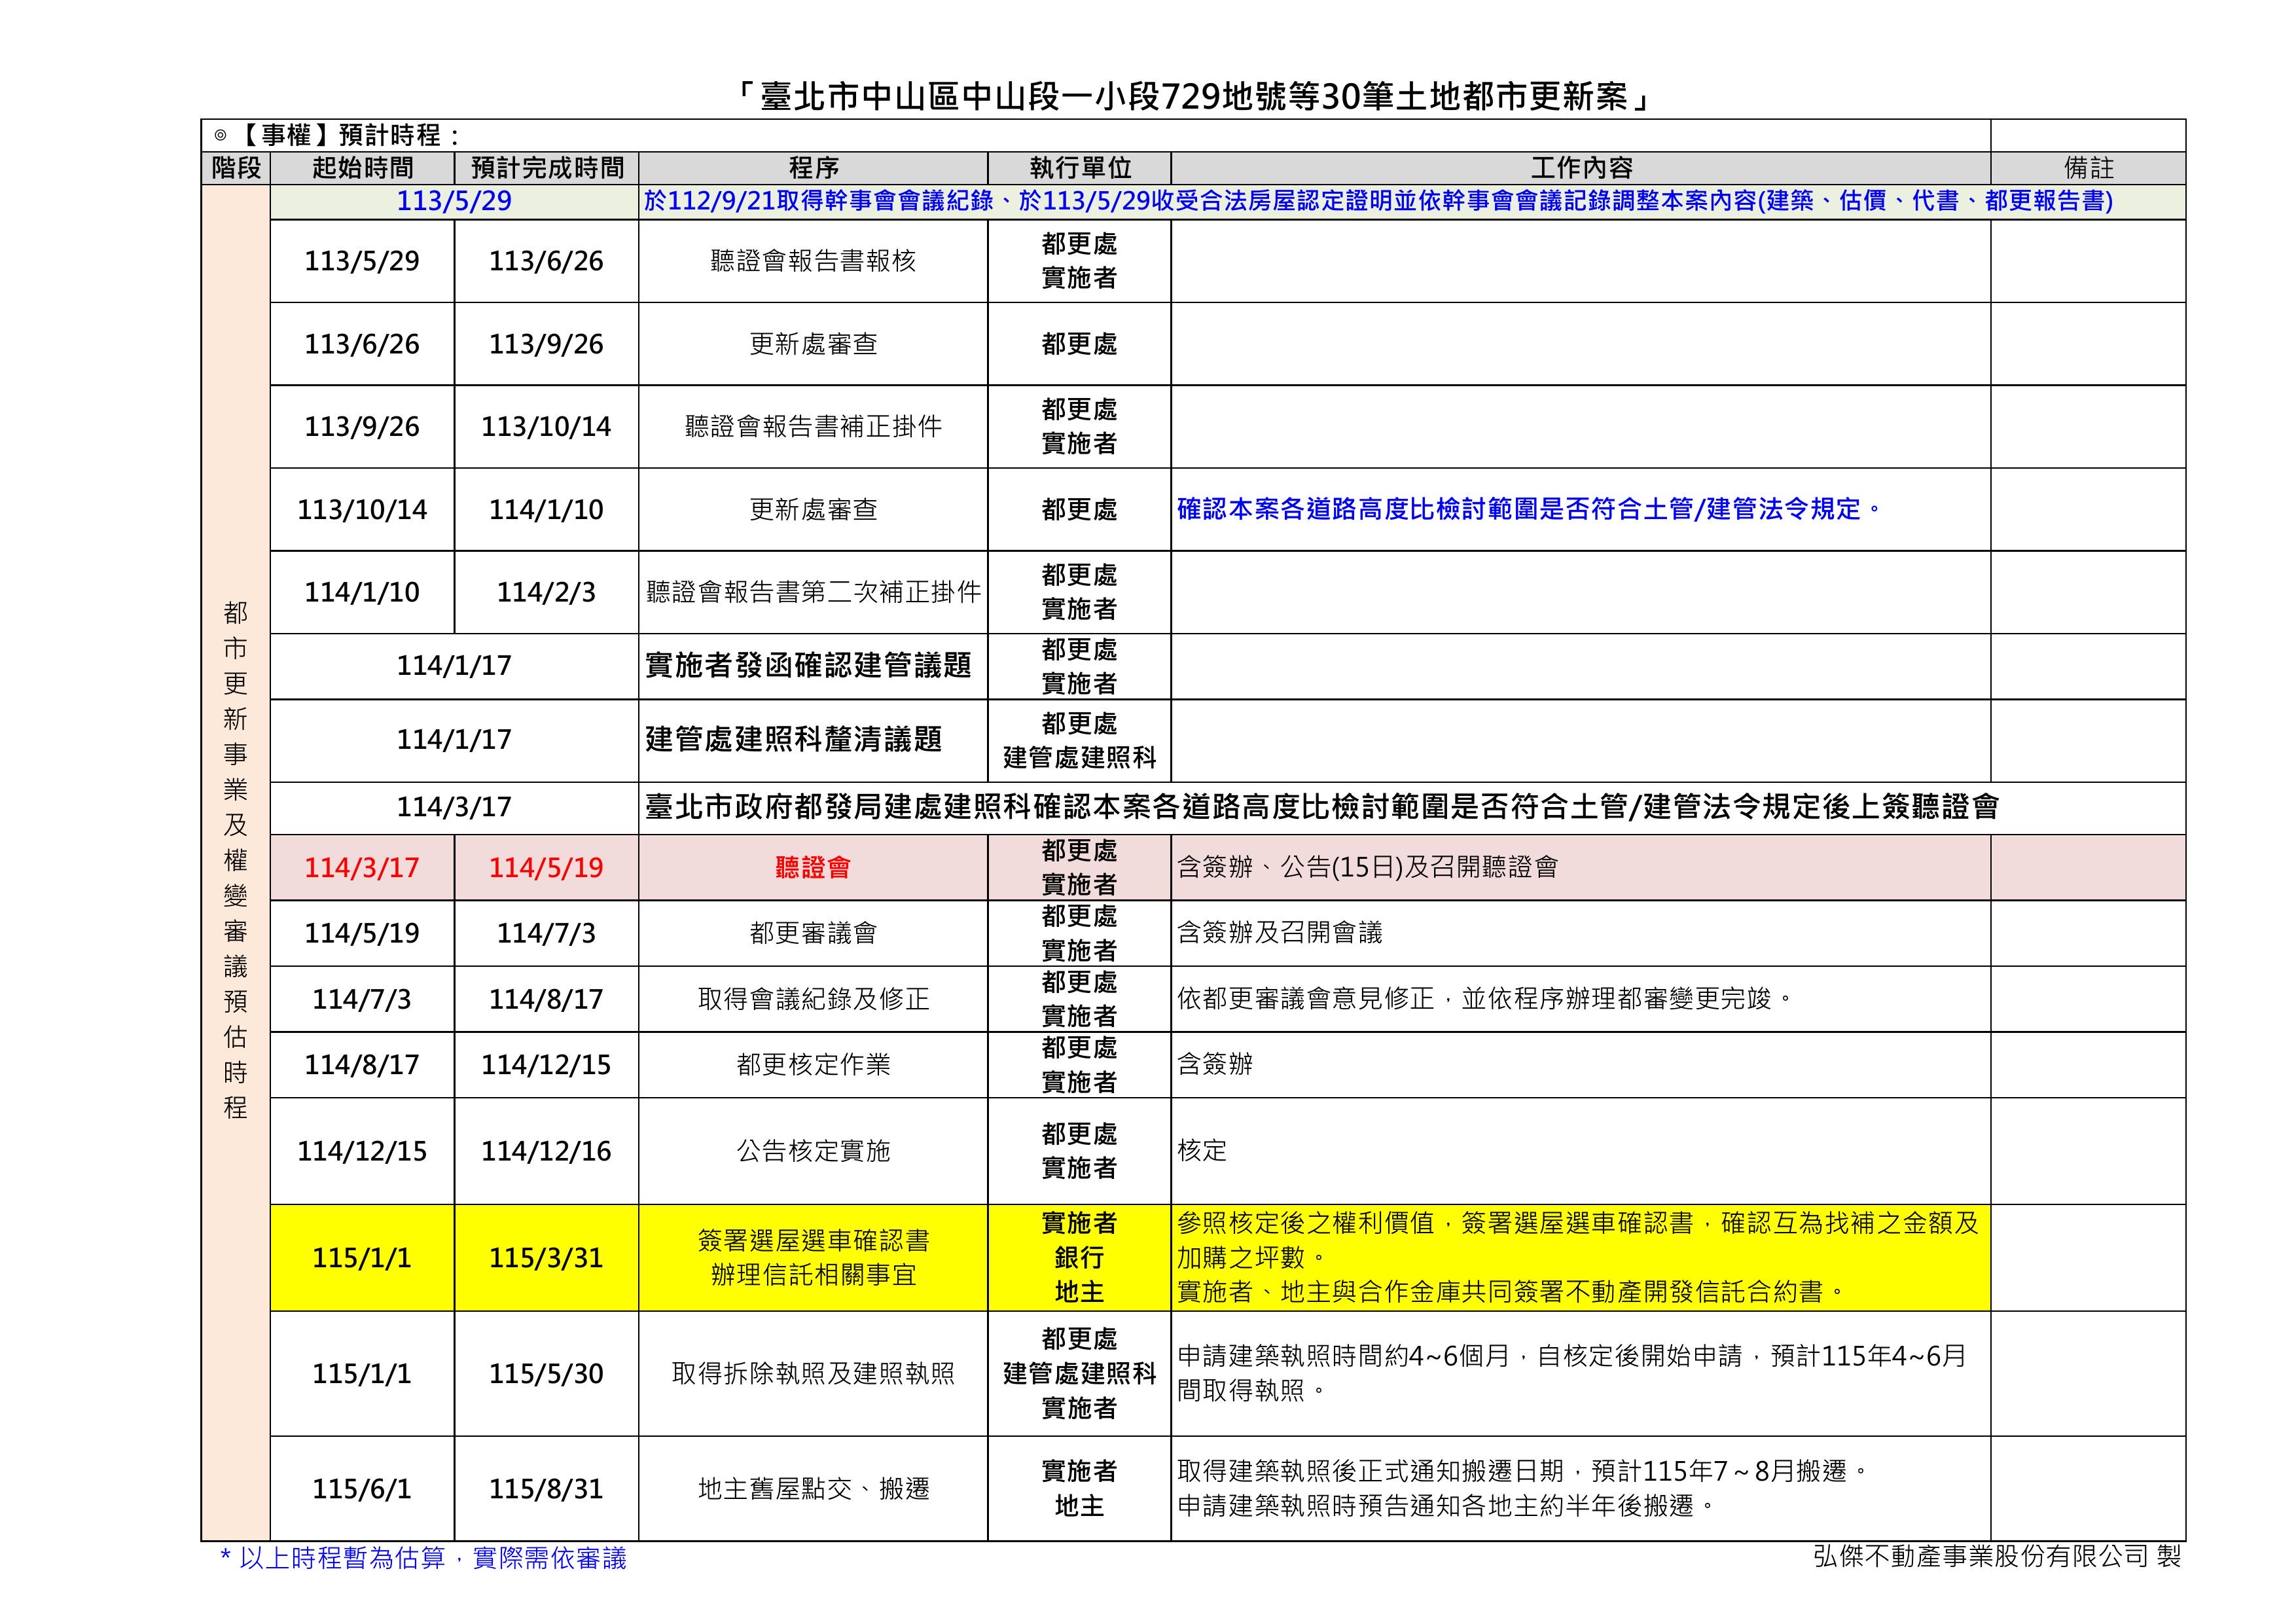Screen dimensions: 2296x1624
Task: Click the 聽證會報告書第二次補正掛件 cell
Action: pos(813,592)
